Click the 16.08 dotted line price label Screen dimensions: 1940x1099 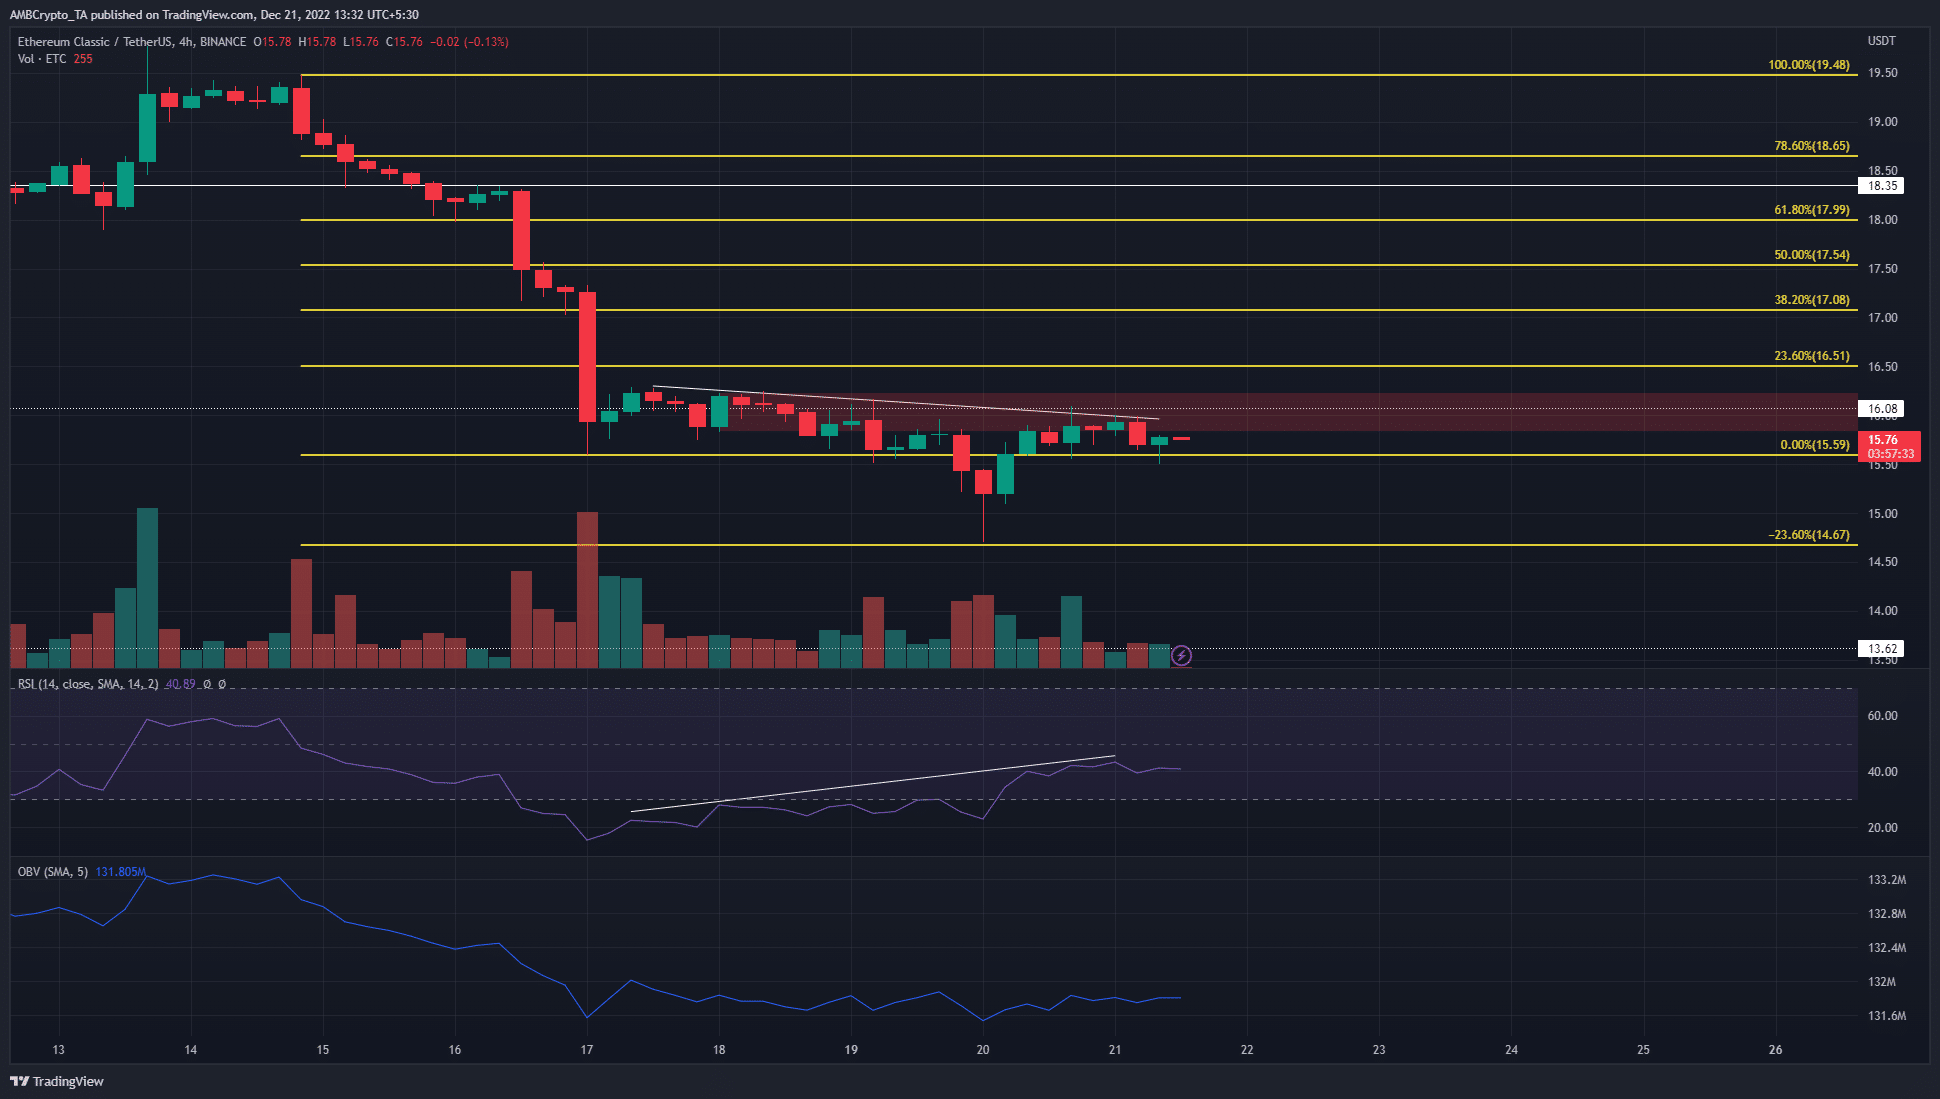(1881, 409)
